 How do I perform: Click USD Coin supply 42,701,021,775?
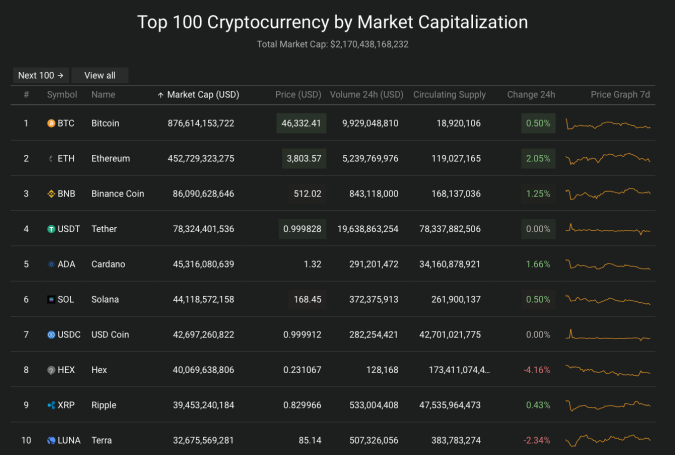tap(450, 335)
